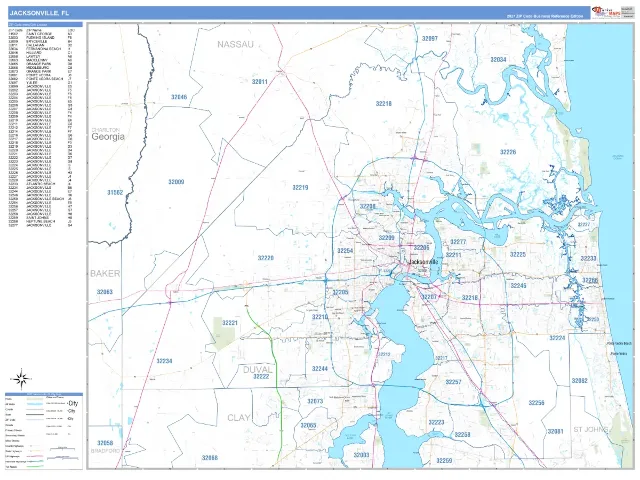Select ZIP code 32246 on the map

point(518,286)
